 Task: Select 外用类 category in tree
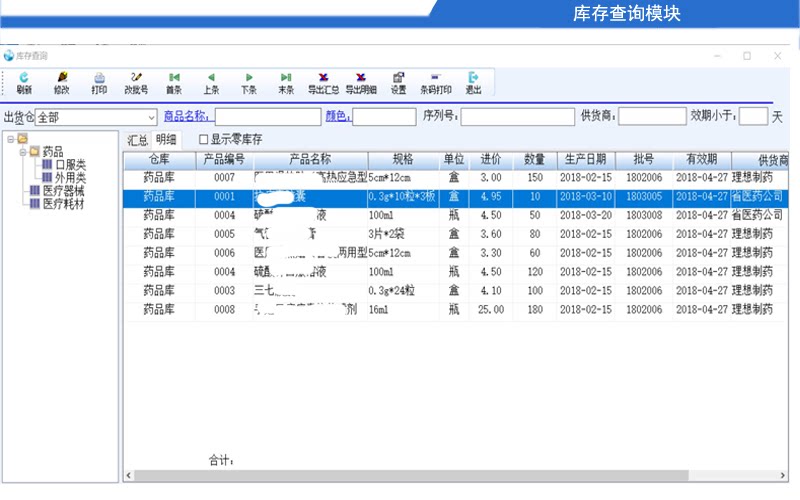click(70, 178)
